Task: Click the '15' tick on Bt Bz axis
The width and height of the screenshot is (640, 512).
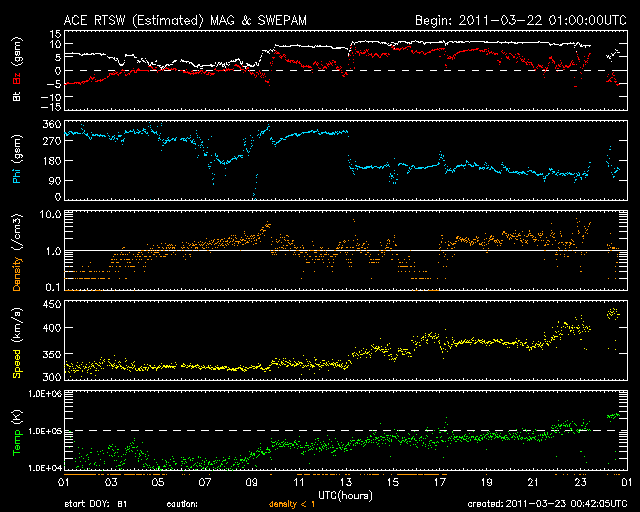Action: [56, 34]
